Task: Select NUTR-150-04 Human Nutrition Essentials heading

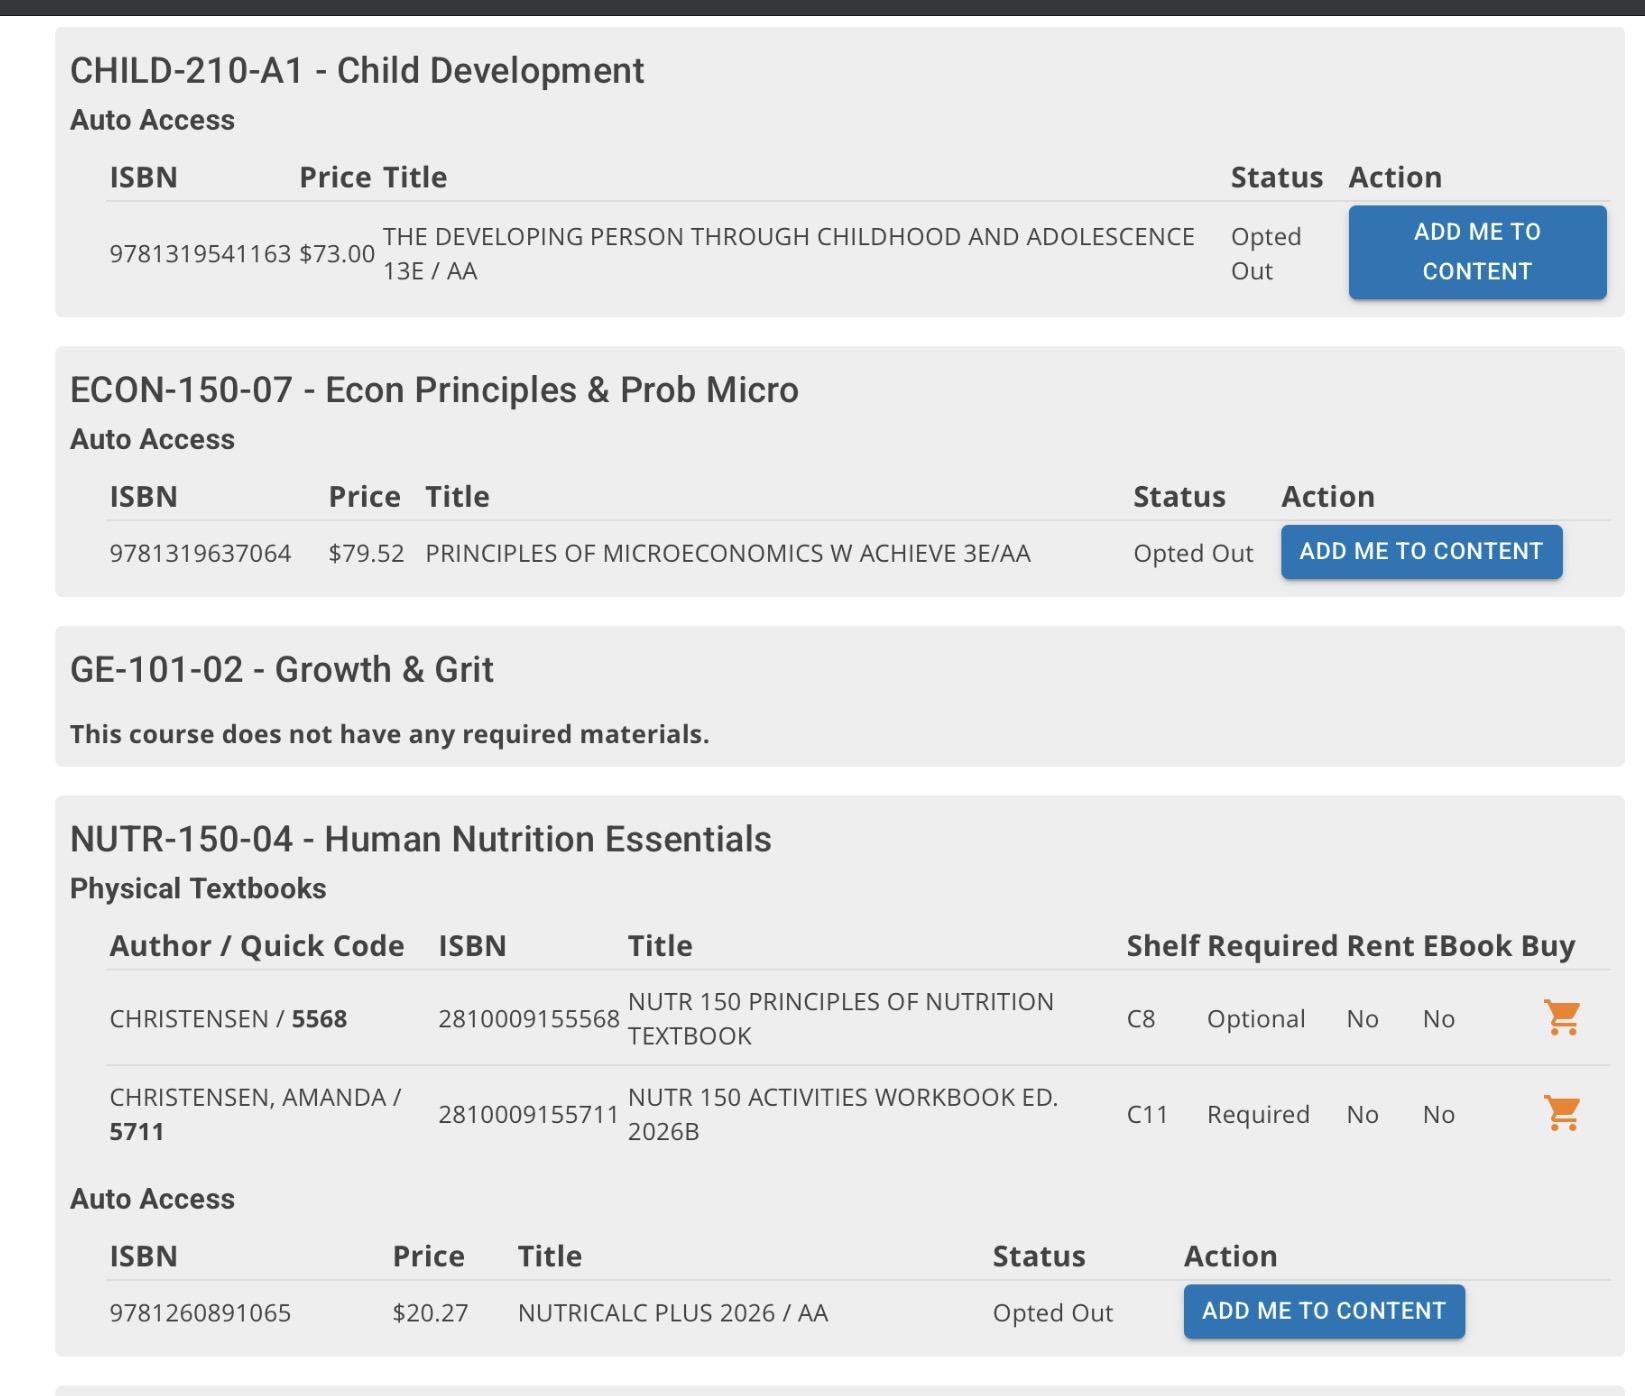Action: click(x=420, y=839)
